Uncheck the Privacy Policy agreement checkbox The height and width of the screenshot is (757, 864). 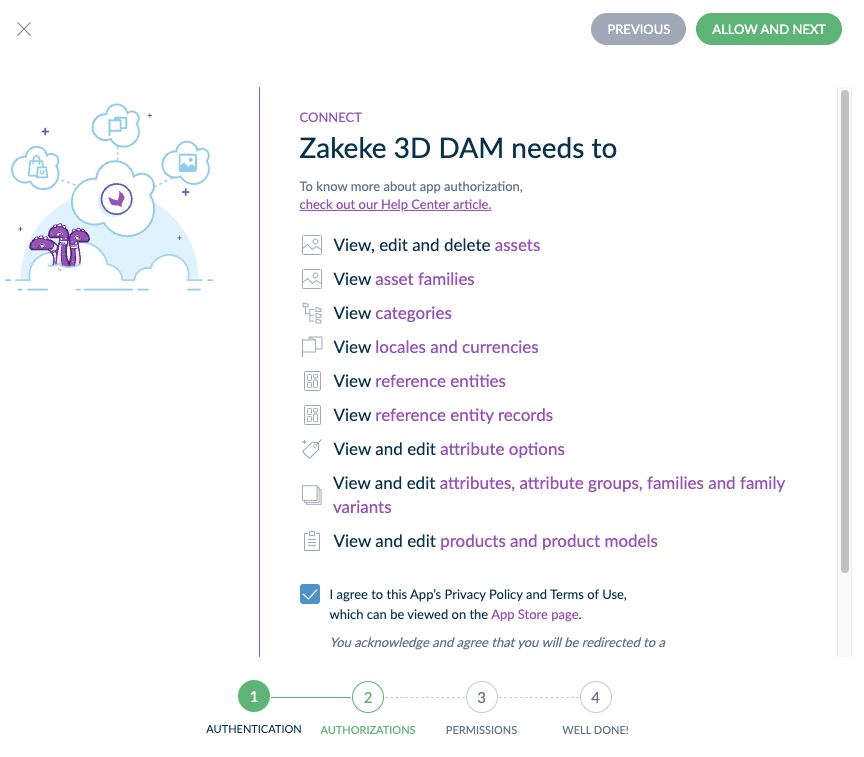point(310,594)
